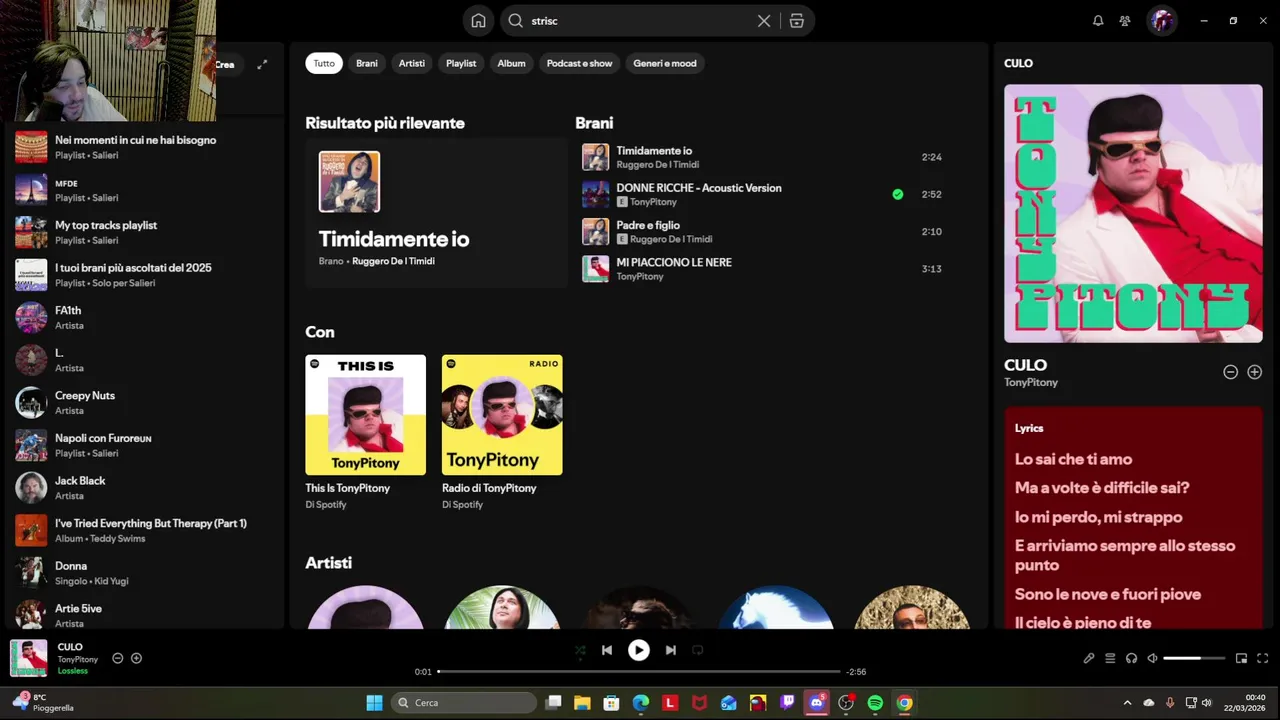Adjust the volume slider

pyautogui.click(x=1194, y=658)
